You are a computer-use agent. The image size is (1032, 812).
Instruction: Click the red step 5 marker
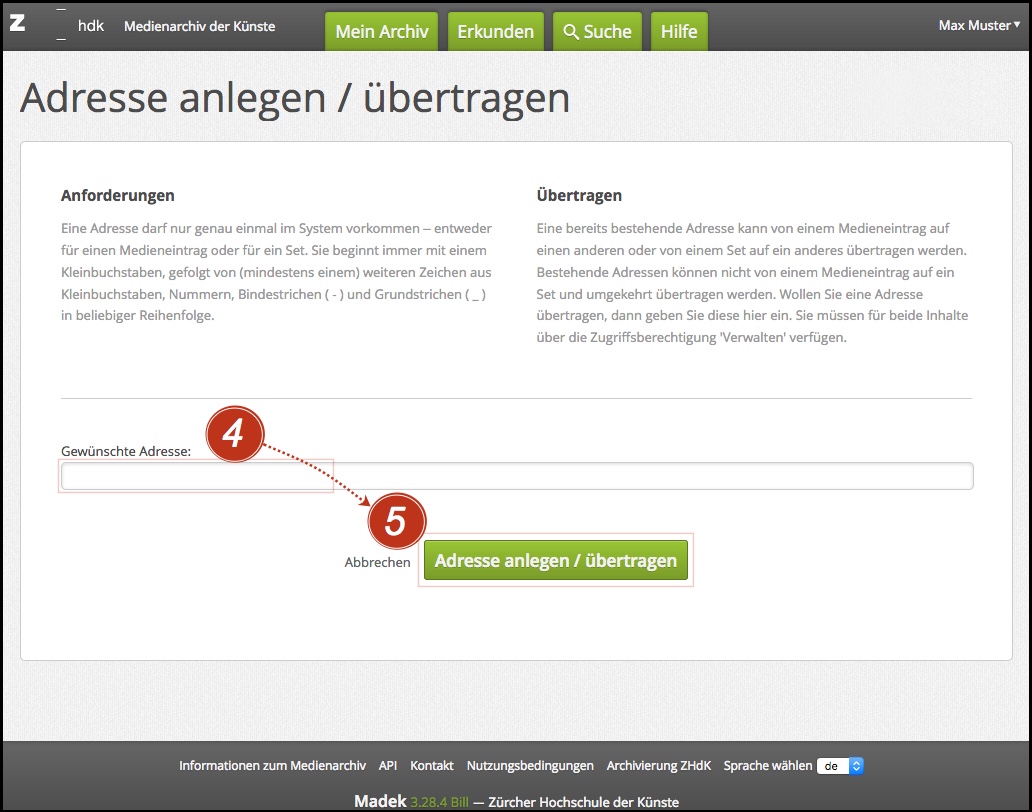tap(397, 521)
